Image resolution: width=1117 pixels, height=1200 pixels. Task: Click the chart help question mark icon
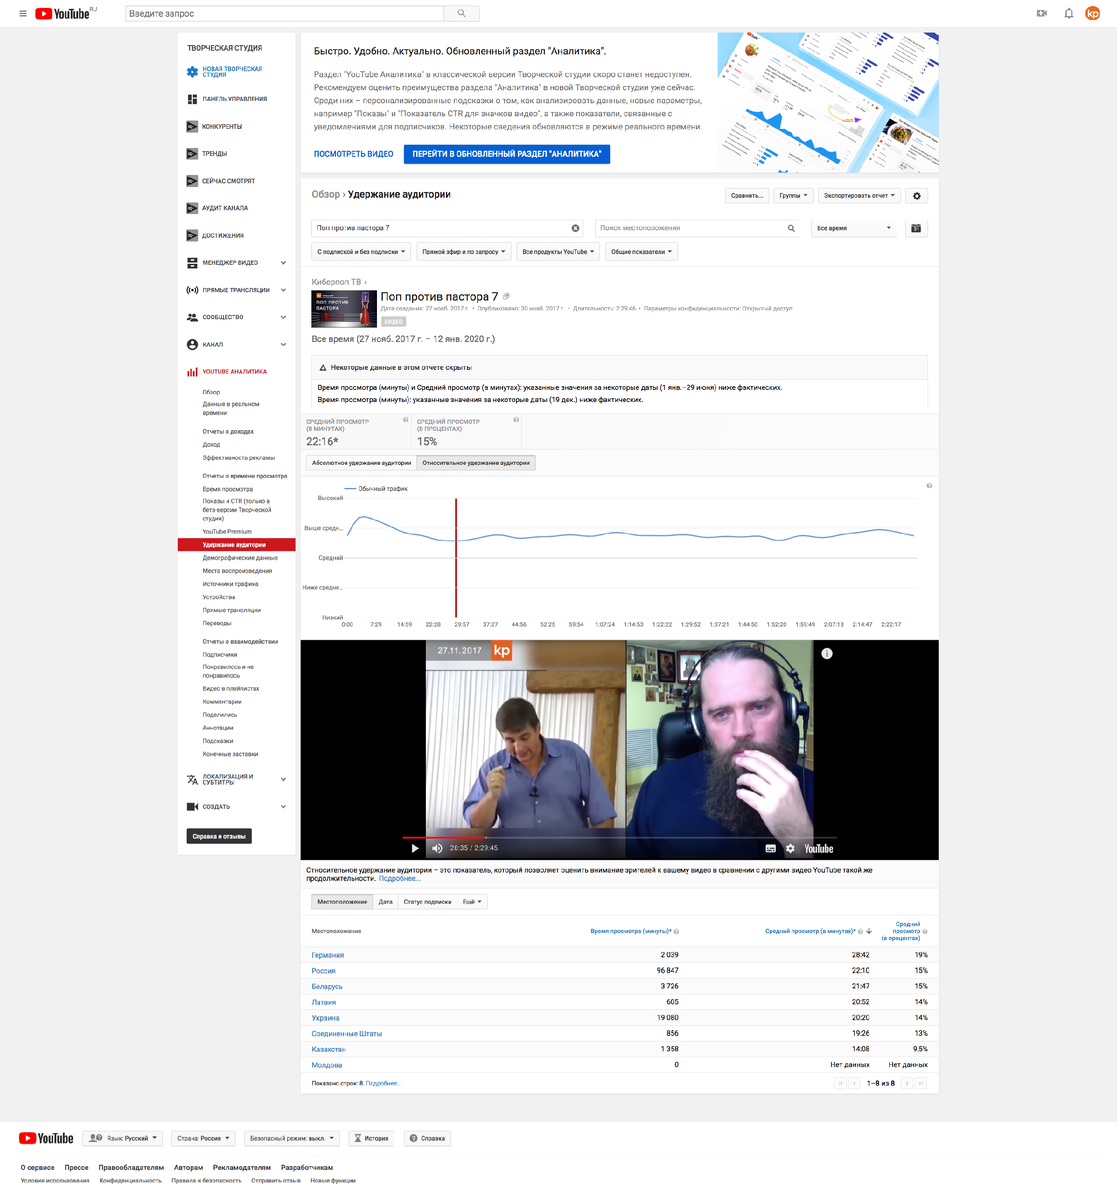click(929, 486)
